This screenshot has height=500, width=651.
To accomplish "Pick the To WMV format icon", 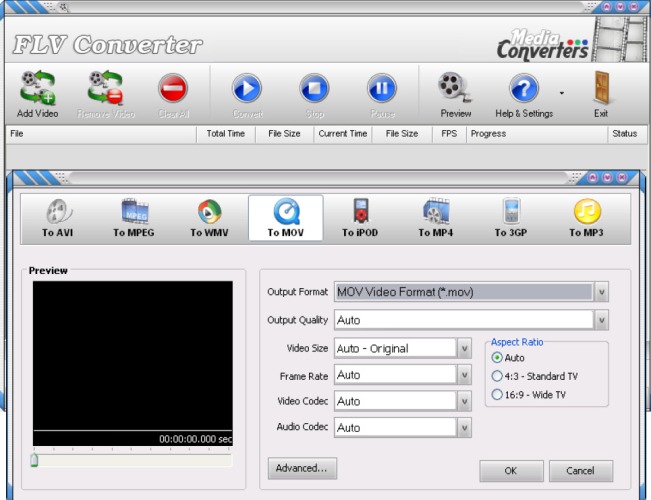I will tap(209, 211).
